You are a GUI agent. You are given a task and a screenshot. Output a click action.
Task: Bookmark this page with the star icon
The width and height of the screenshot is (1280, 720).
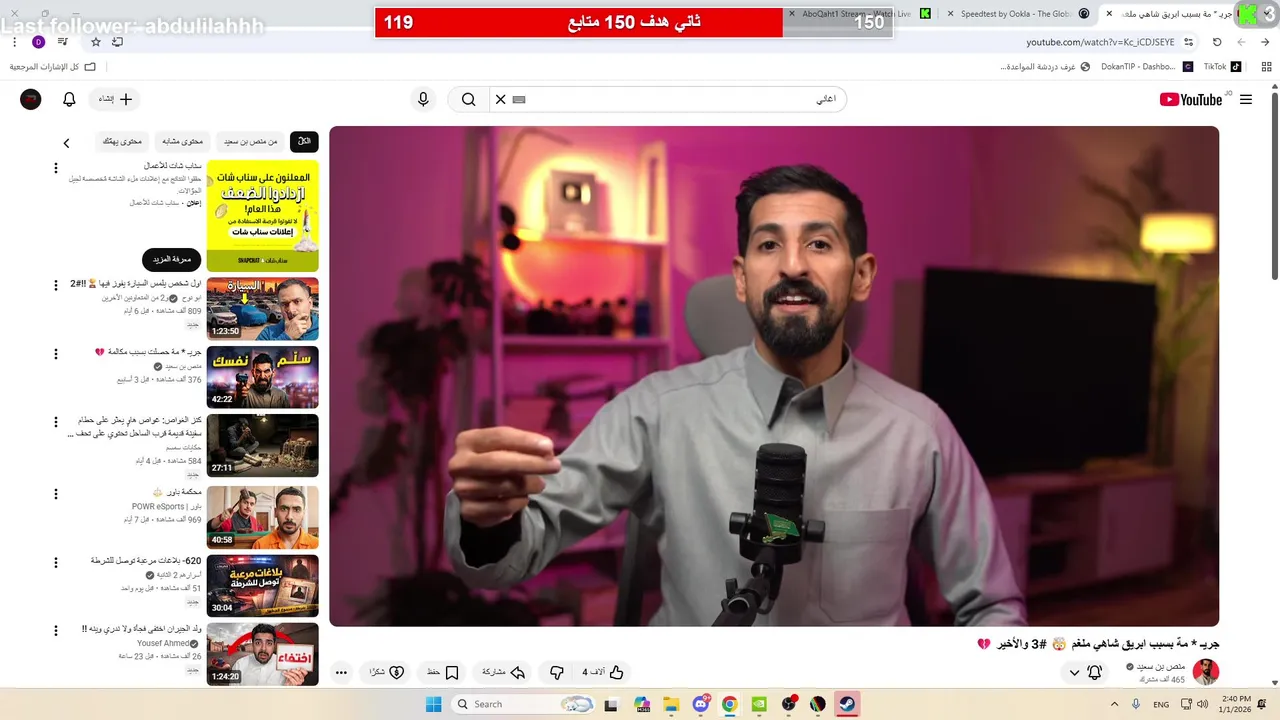(96, 42)
